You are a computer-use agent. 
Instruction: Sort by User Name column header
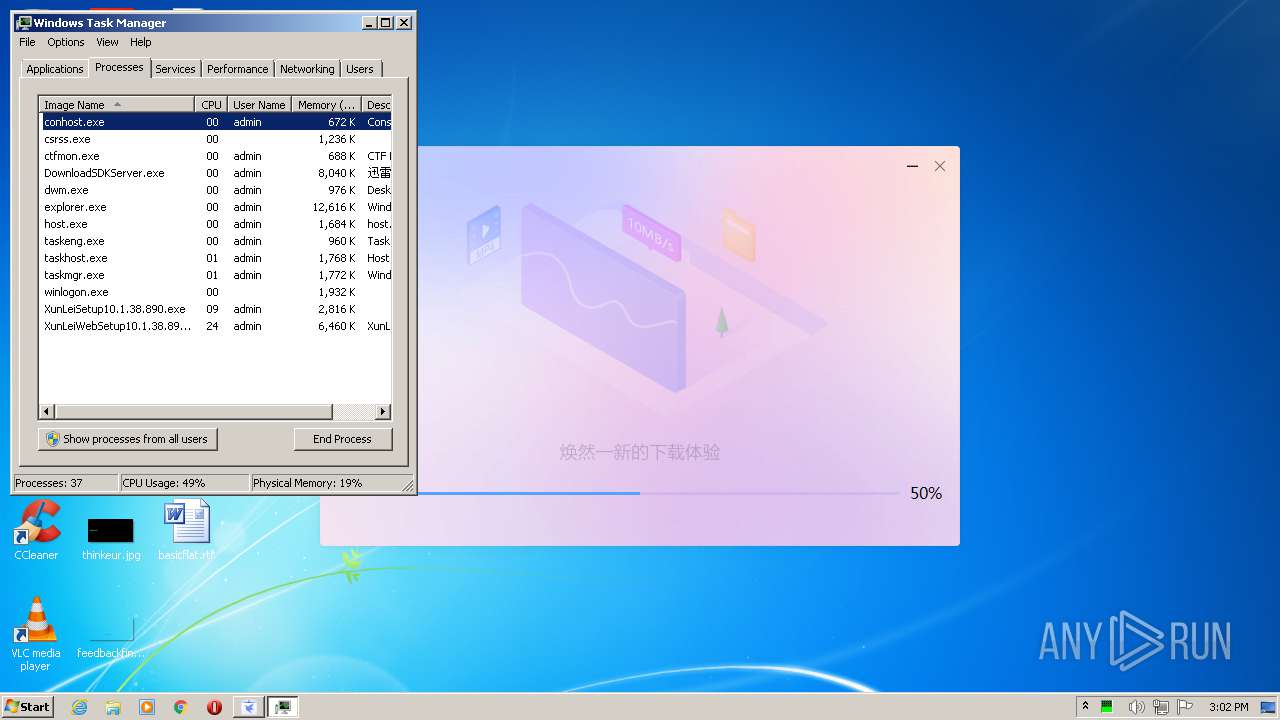pyautogui.click(x=259, y=105)
